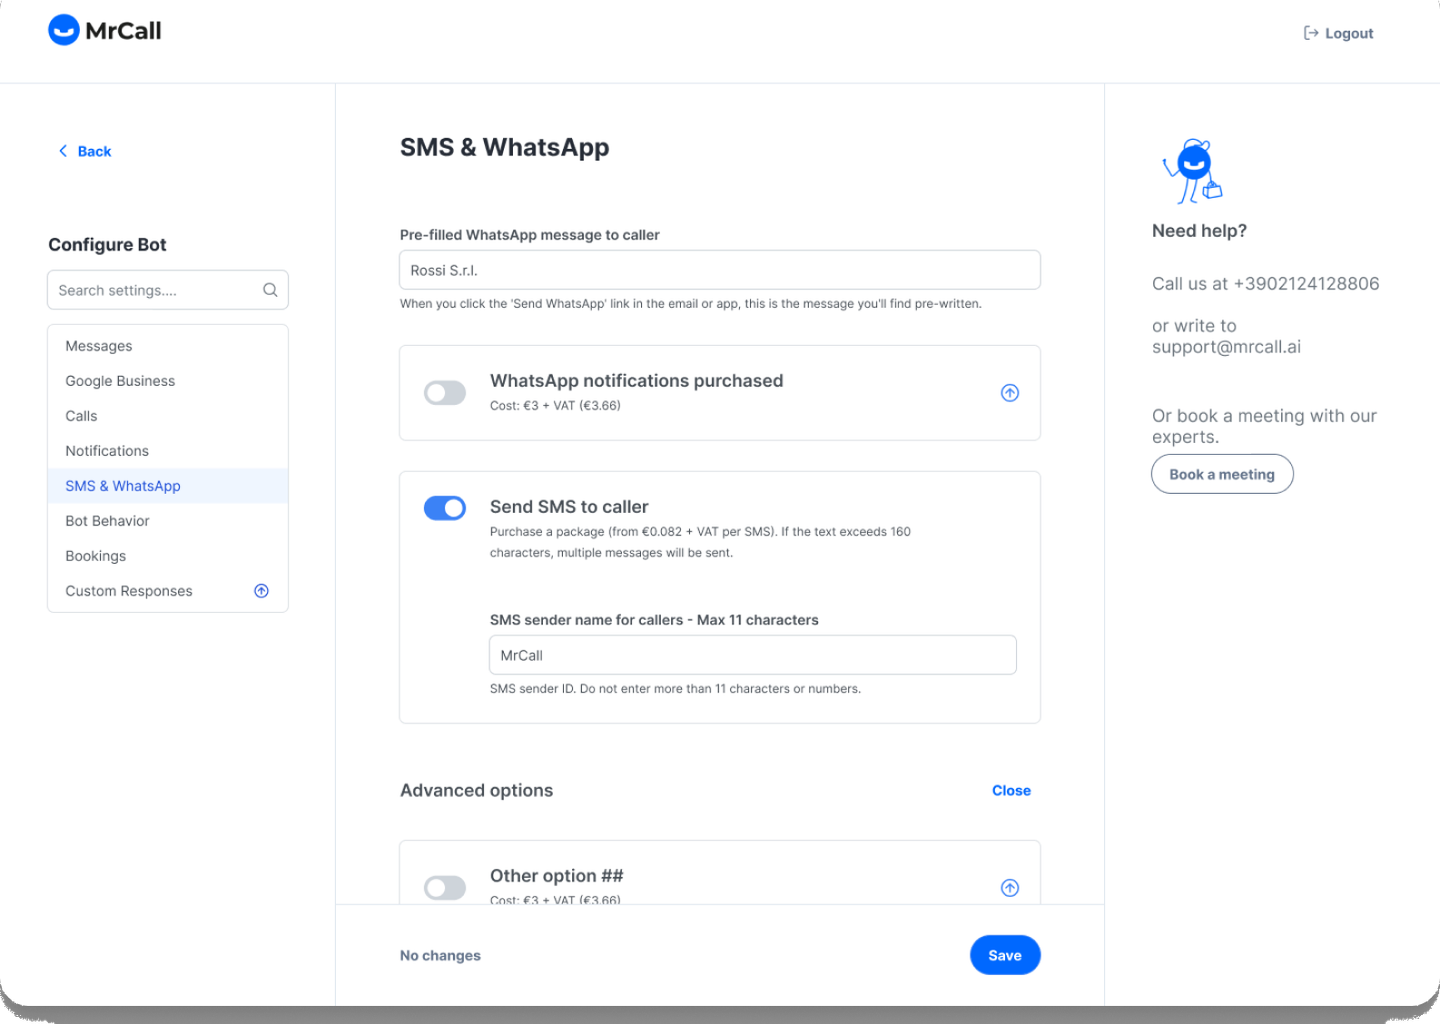This screenshot has width=1440, height=1024.
Task: Open the Messages settings section
Action: 168,346
